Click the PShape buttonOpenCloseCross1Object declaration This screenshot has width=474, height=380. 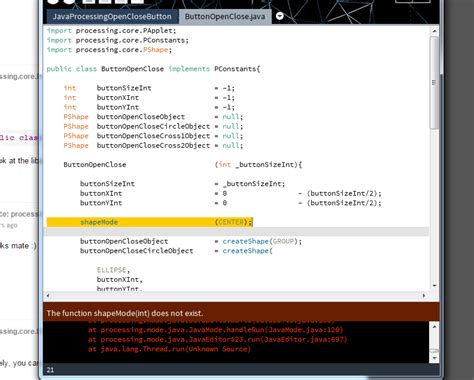[153, 136]
